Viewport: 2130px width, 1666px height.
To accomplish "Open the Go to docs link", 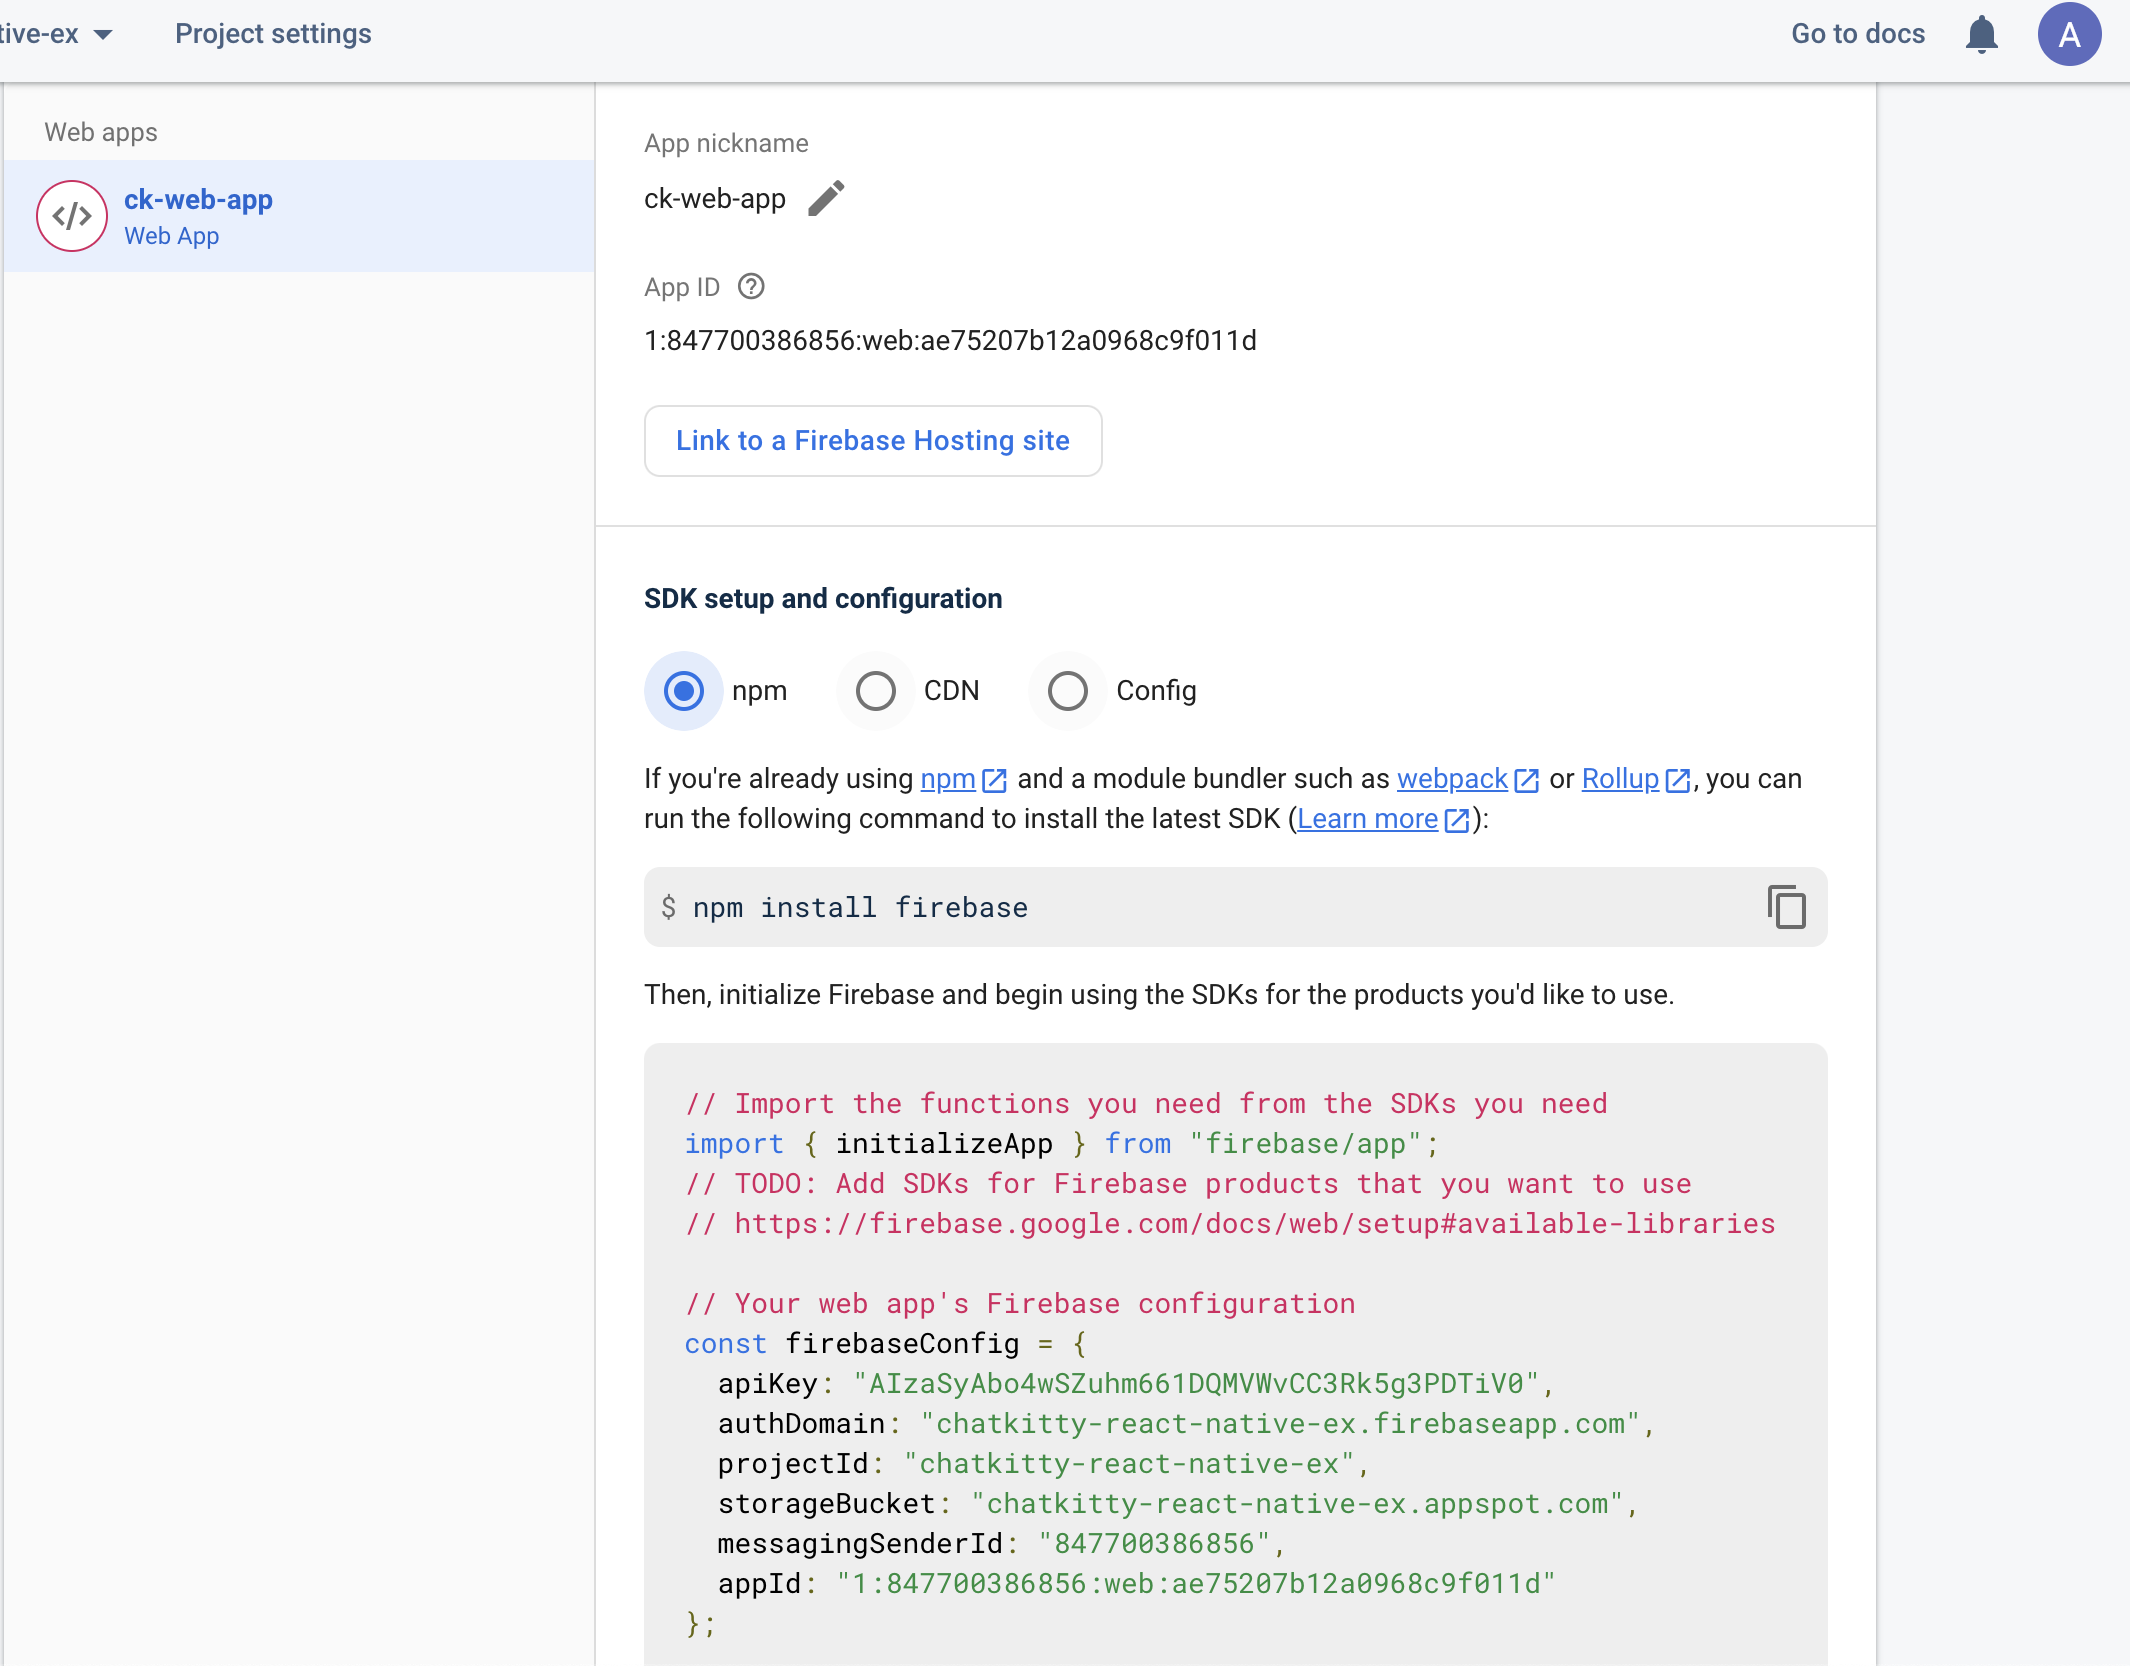I will click(1857, 33).
